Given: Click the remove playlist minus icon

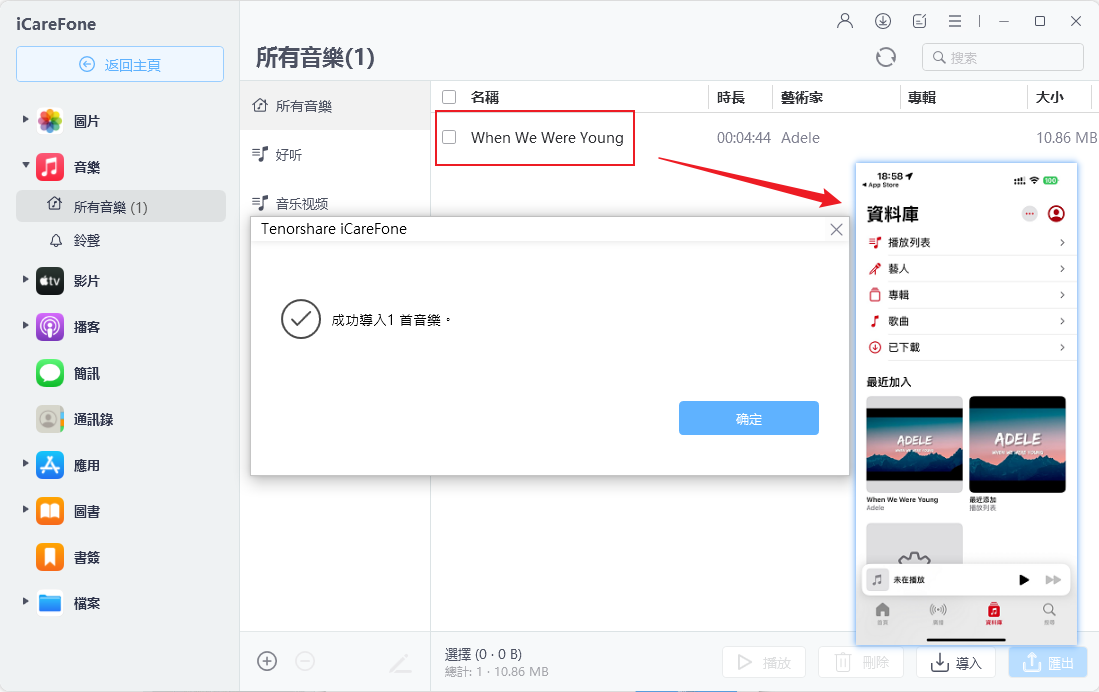Looking at the screenshot, I should pos(305,661).
